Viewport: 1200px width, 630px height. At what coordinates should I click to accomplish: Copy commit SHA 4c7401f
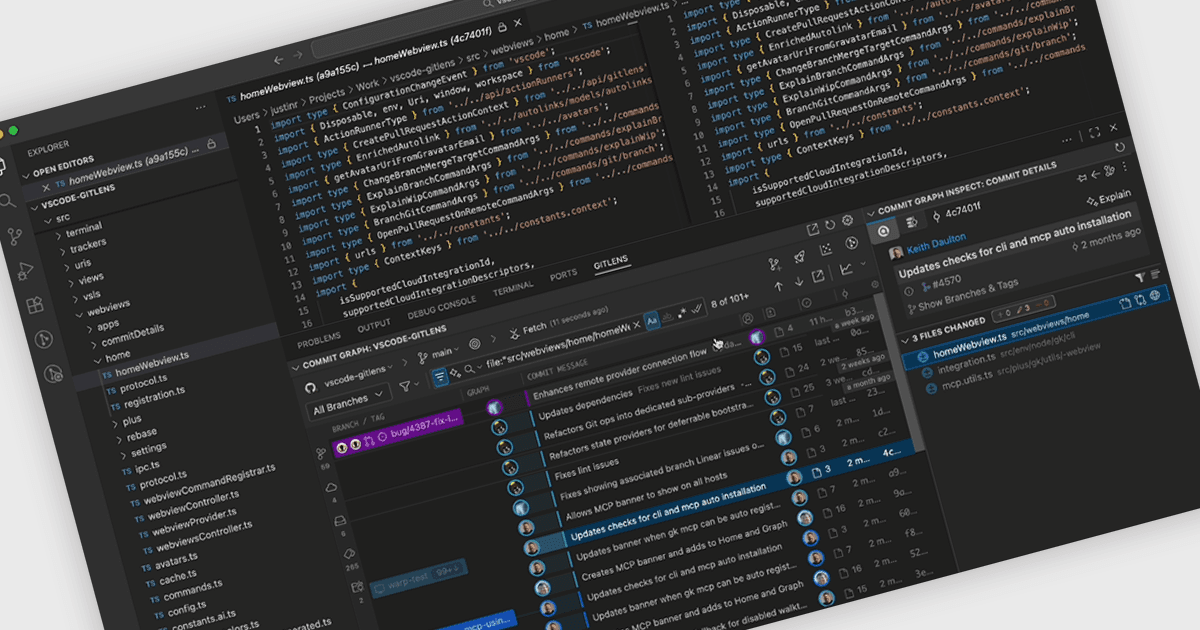[x=963, y=211]
